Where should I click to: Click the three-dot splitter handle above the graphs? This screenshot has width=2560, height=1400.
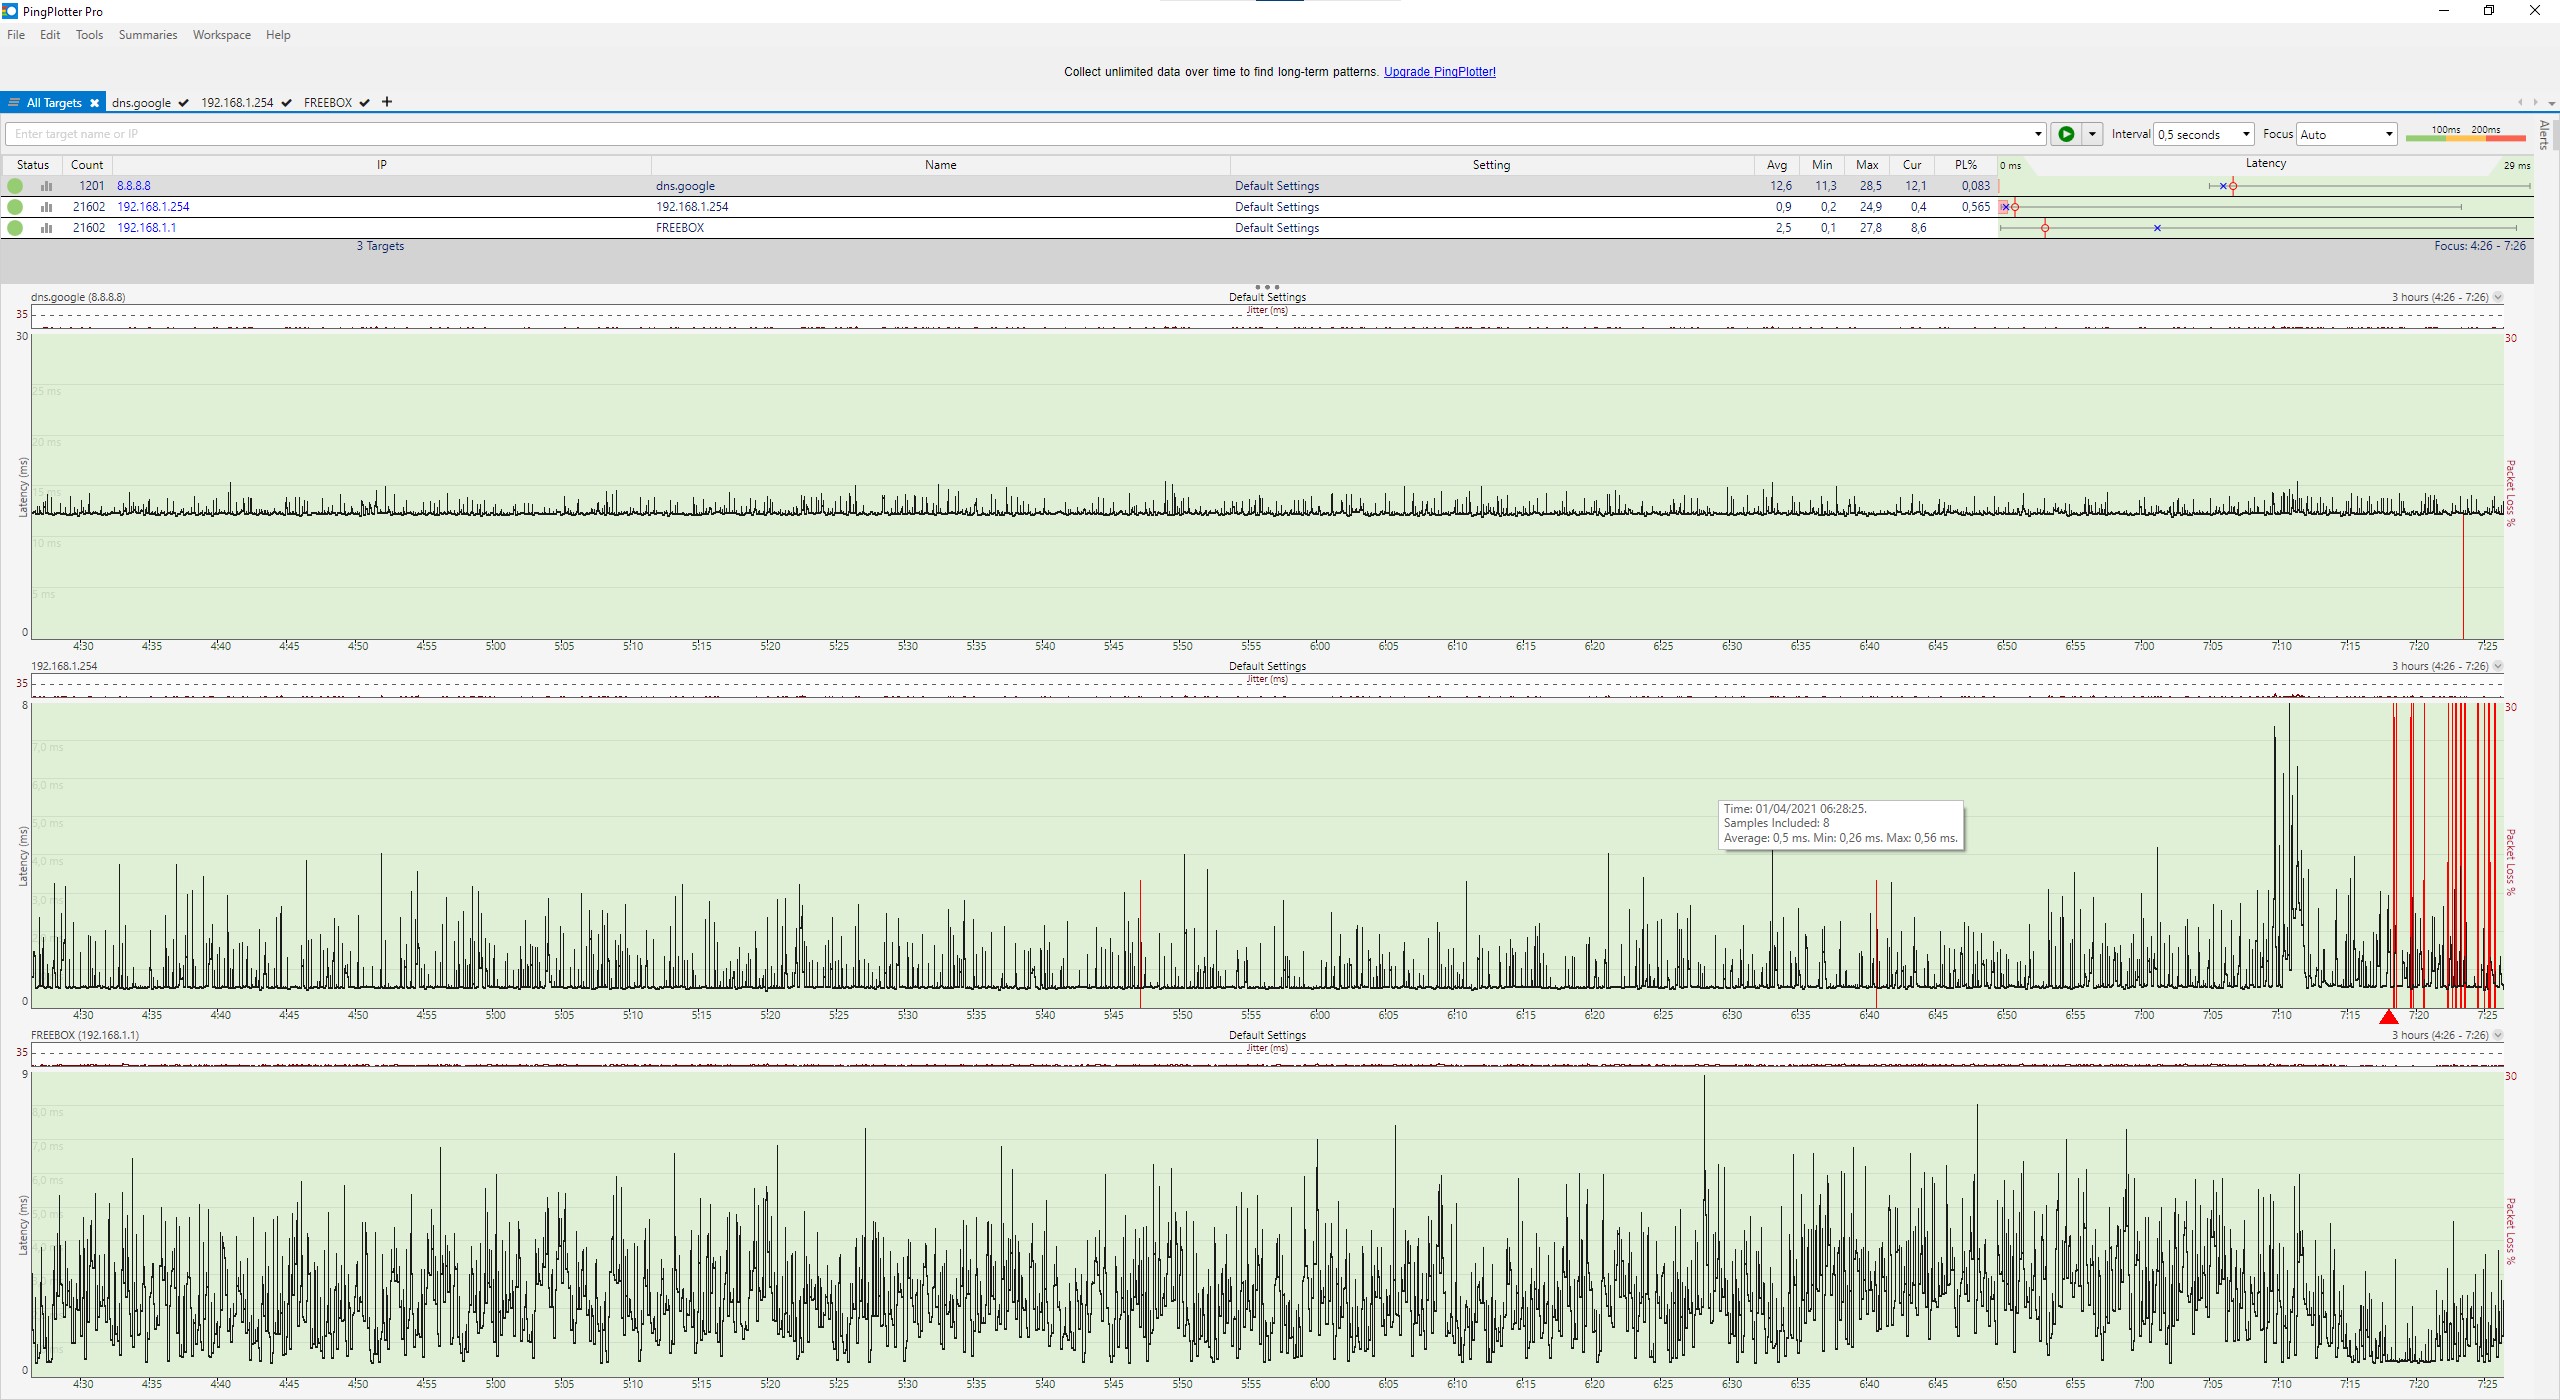tap(1266, 287)
